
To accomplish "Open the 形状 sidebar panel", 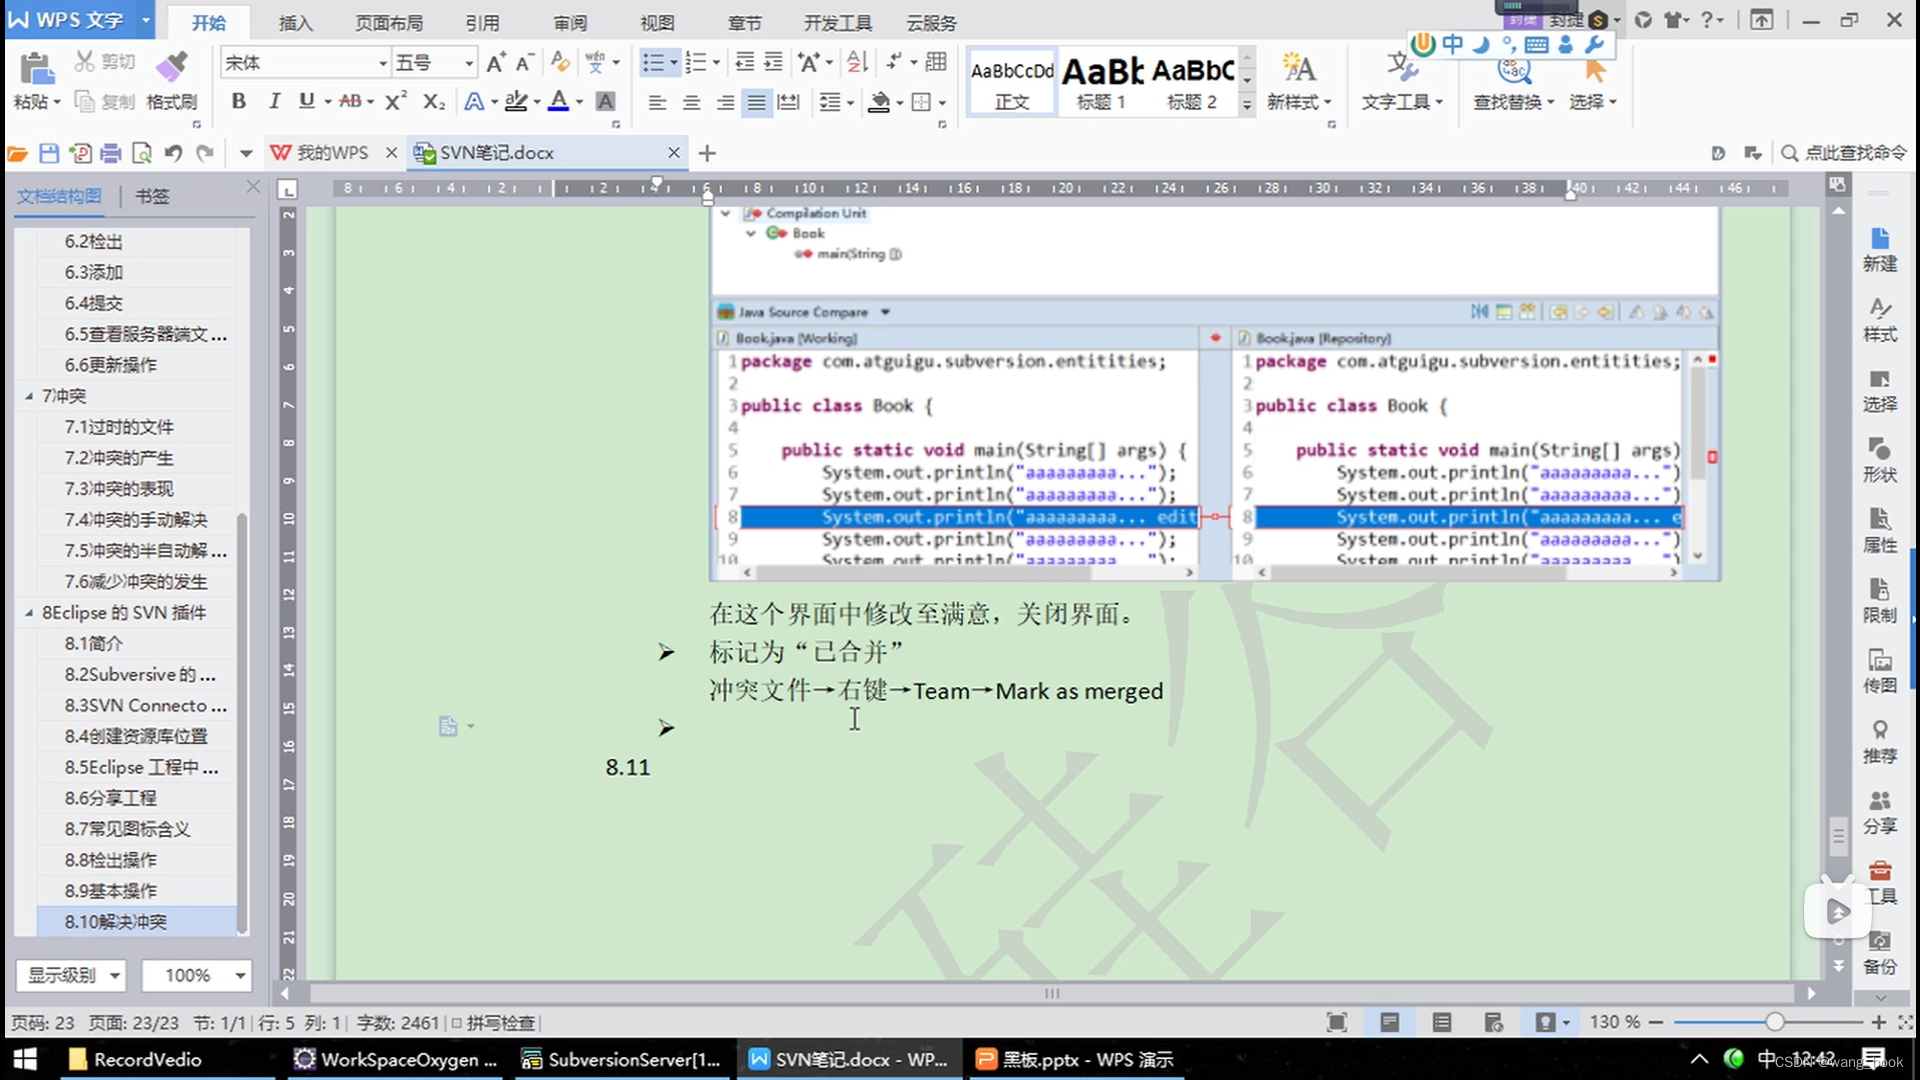I will pos(1879,460).
